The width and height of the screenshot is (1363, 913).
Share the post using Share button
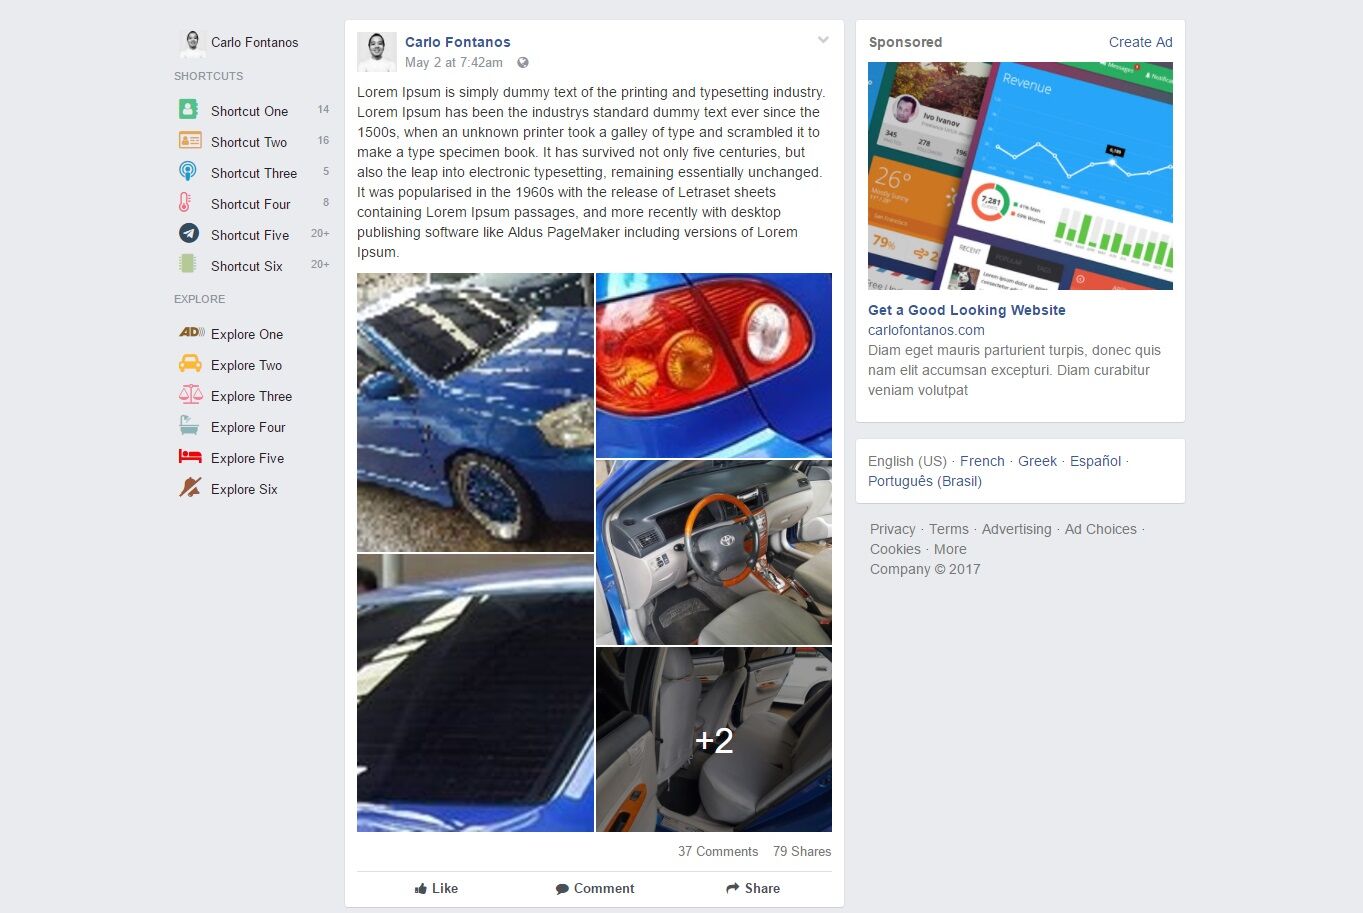coord(753,888)
